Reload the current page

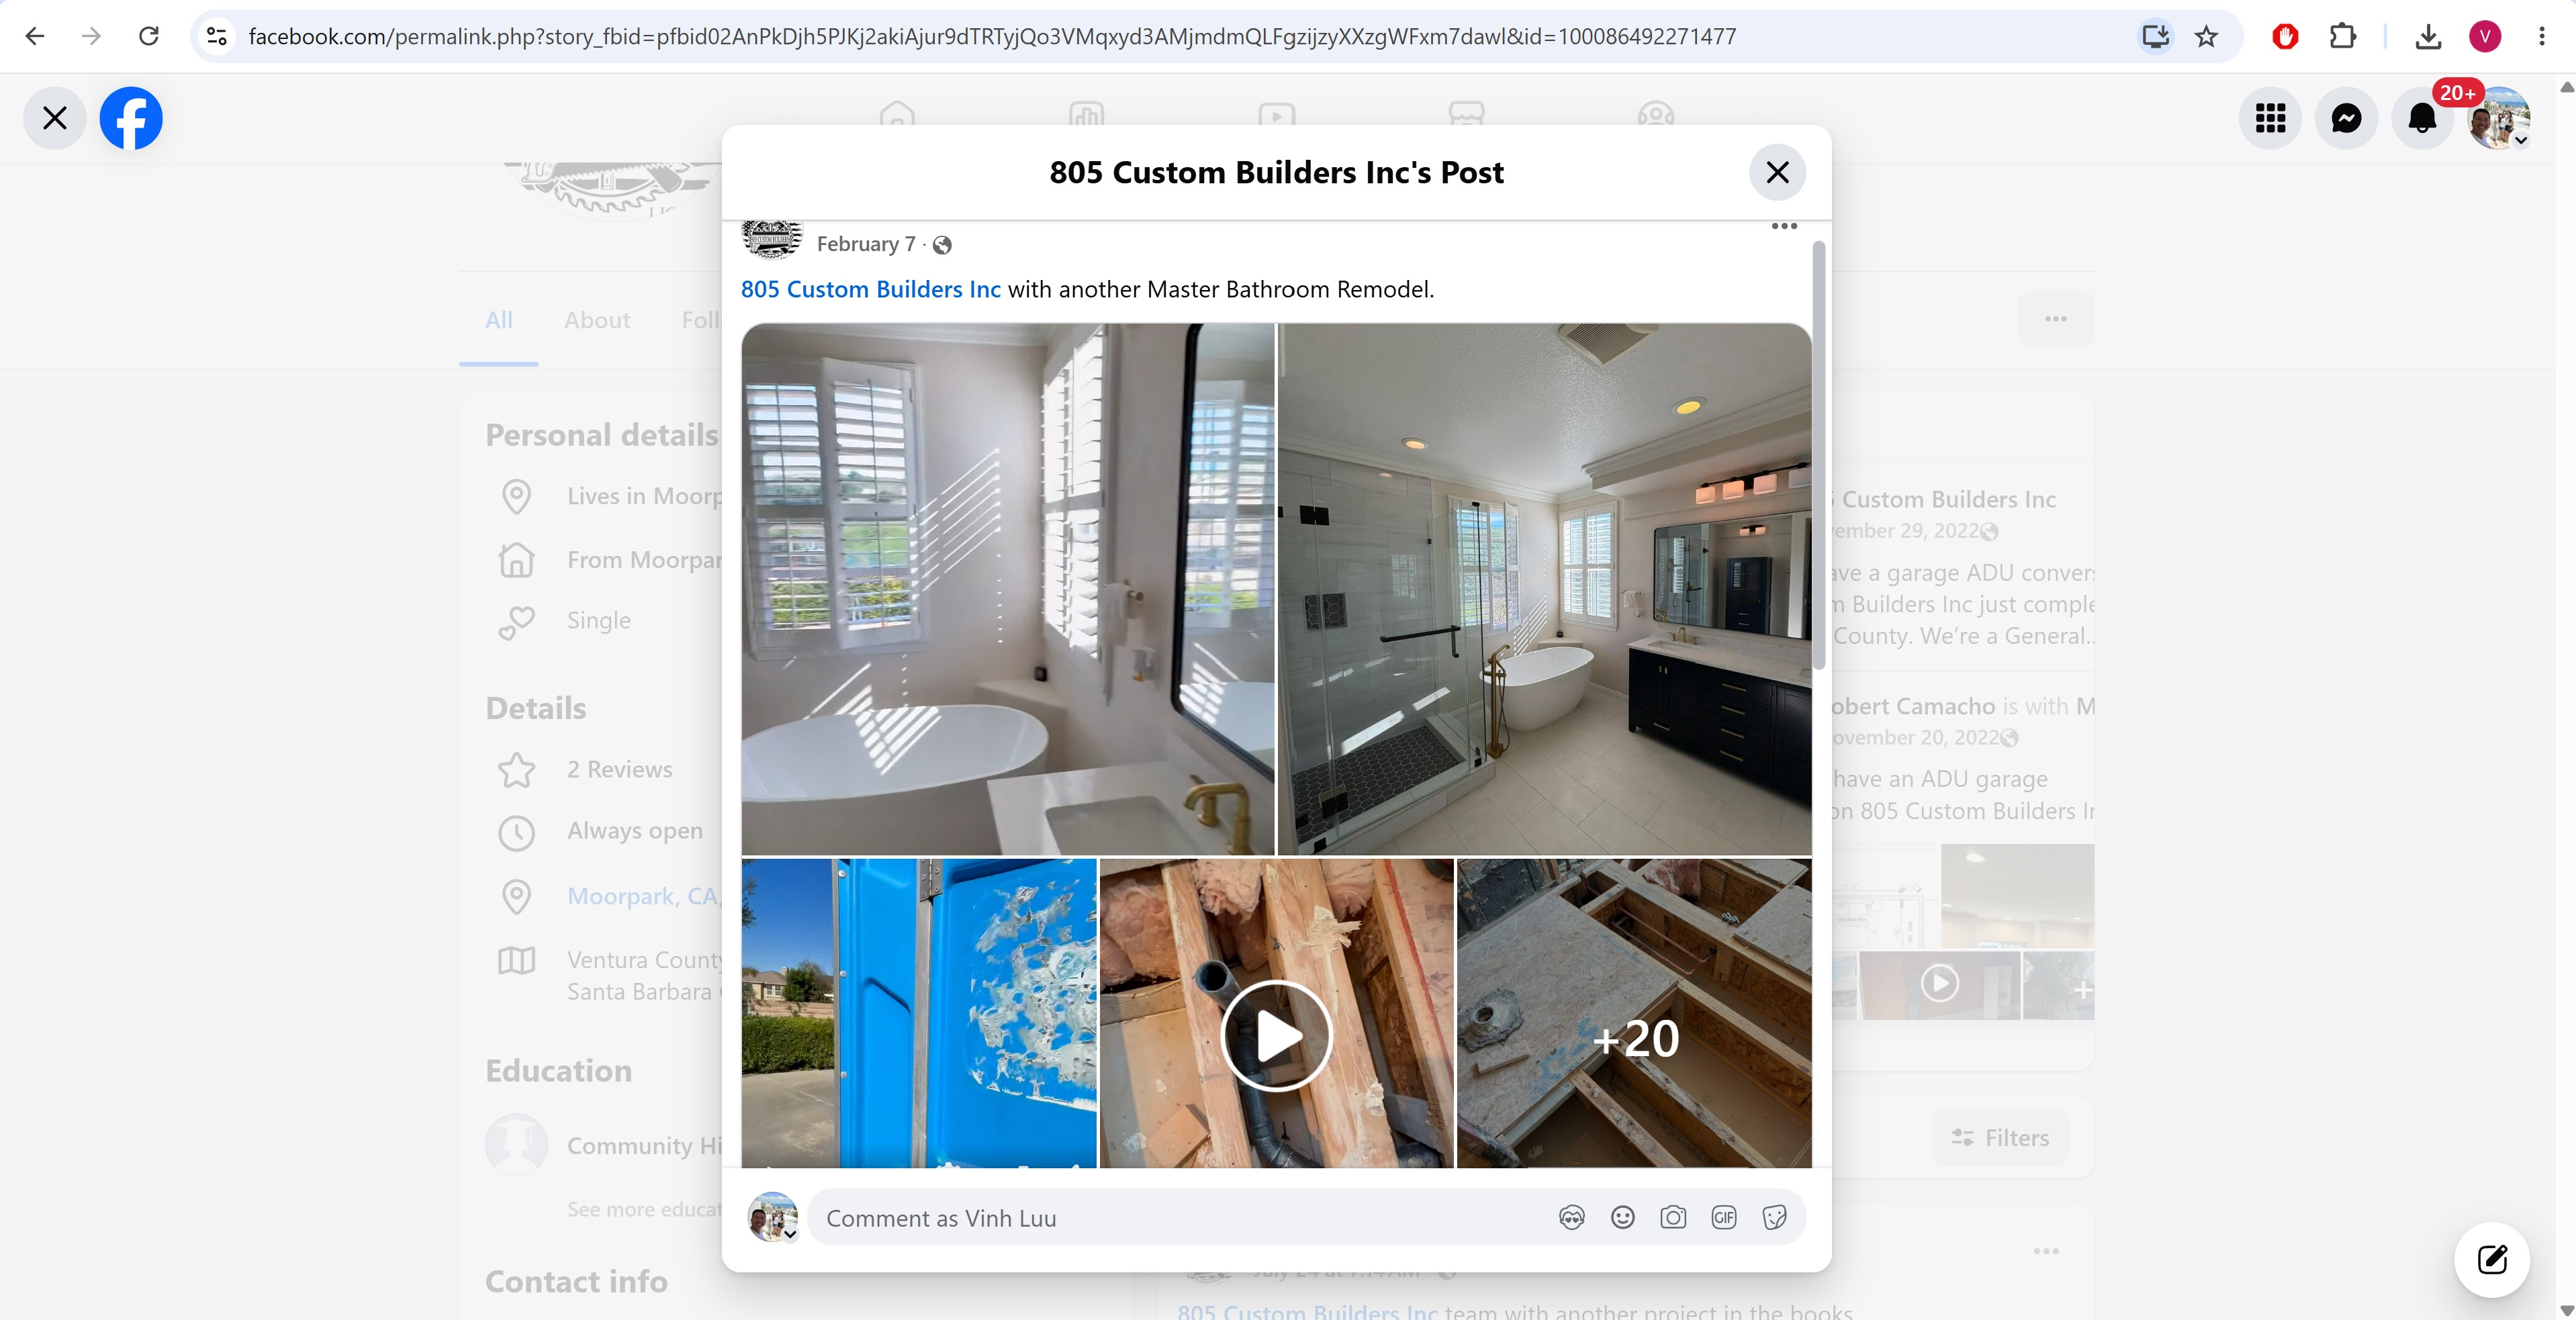tap(149, 37)
